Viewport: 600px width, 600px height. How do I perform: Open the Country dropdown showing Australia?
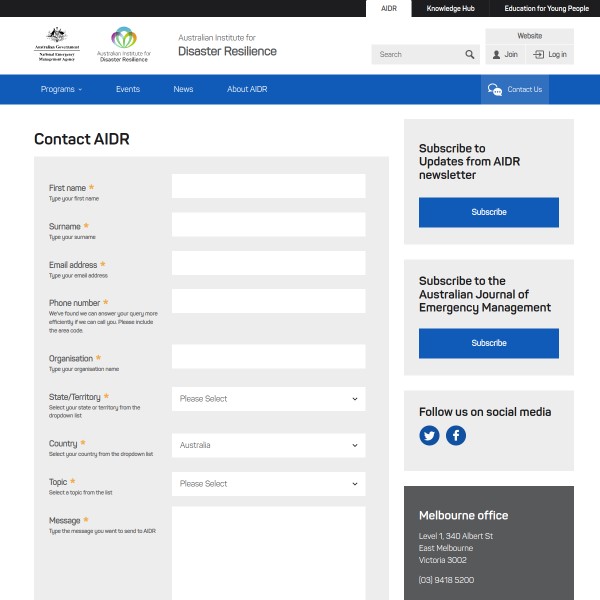coord(268,445)
